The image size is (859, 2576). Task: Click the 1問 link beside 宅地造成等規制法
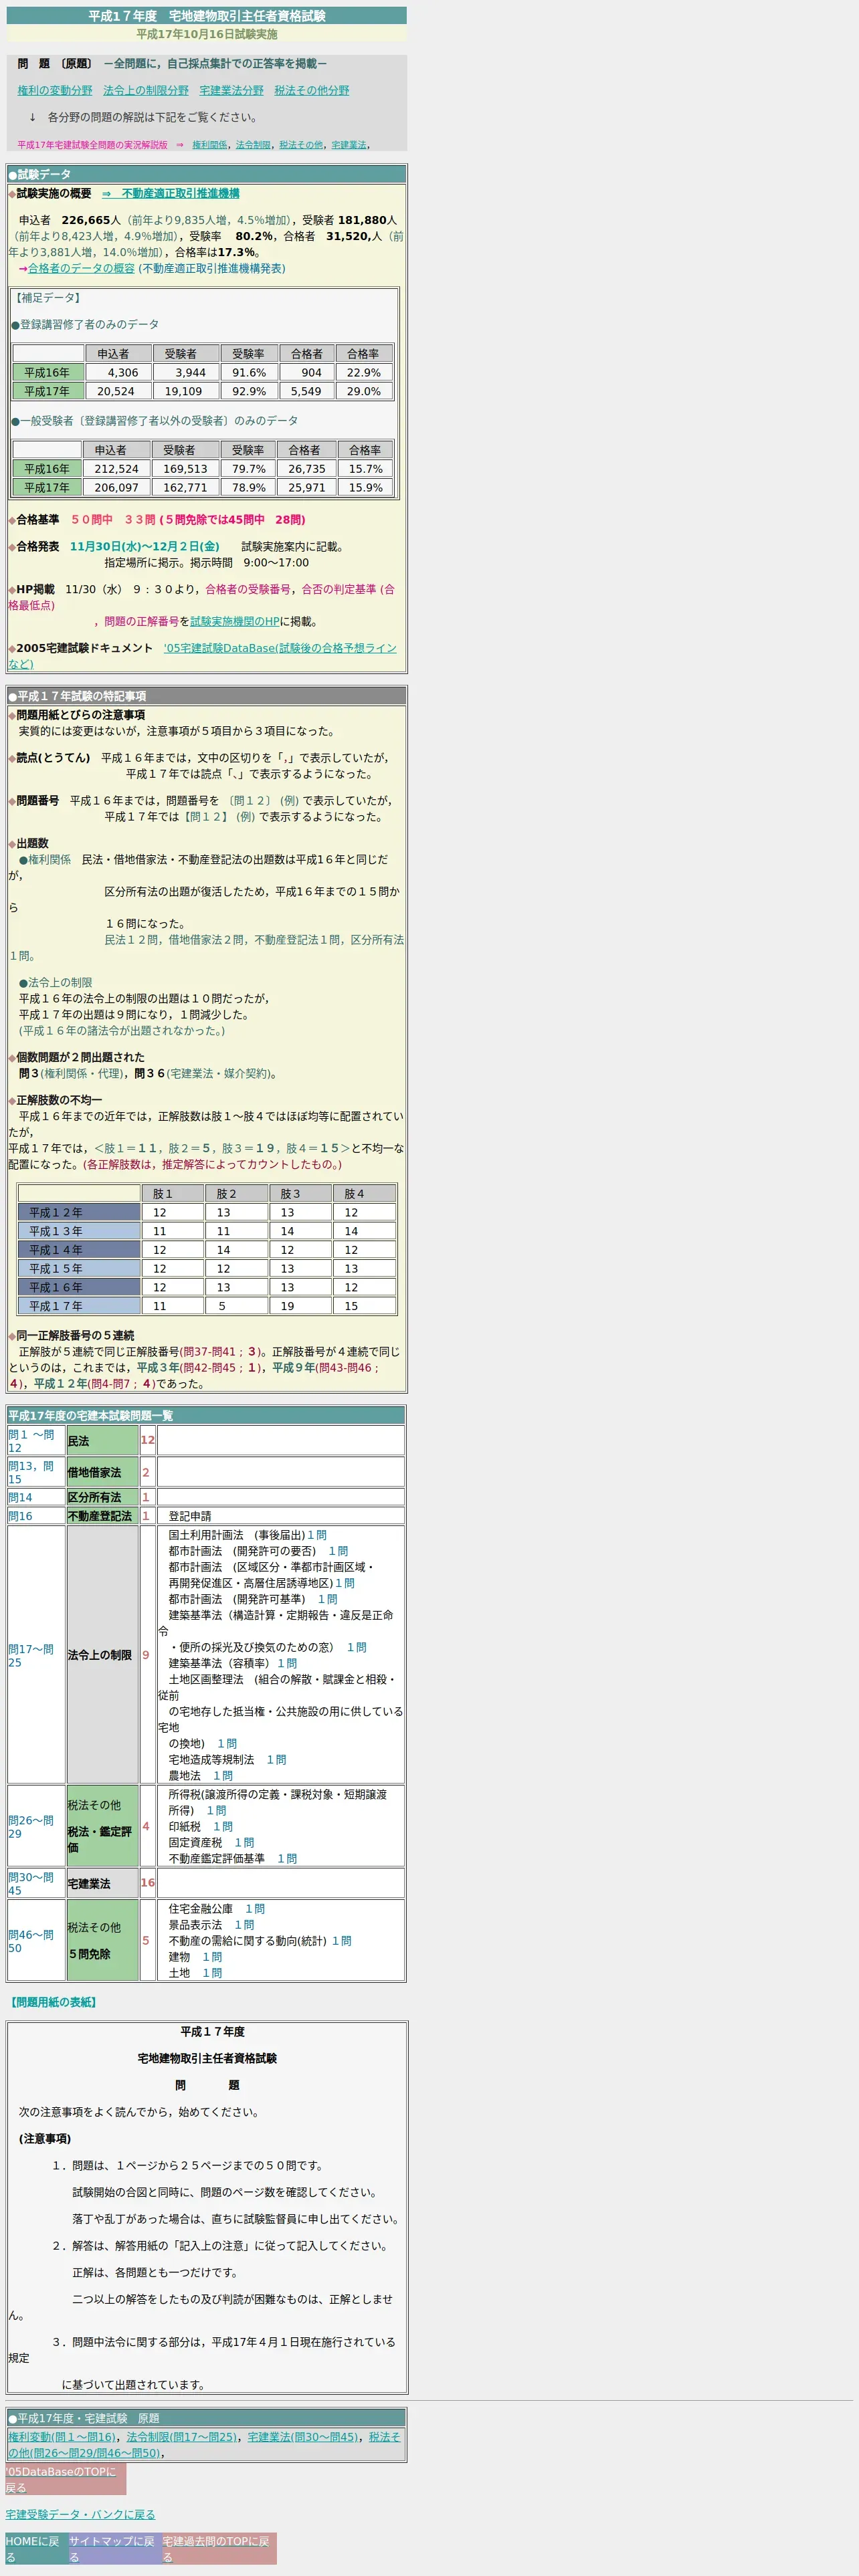coord(276,1759)
